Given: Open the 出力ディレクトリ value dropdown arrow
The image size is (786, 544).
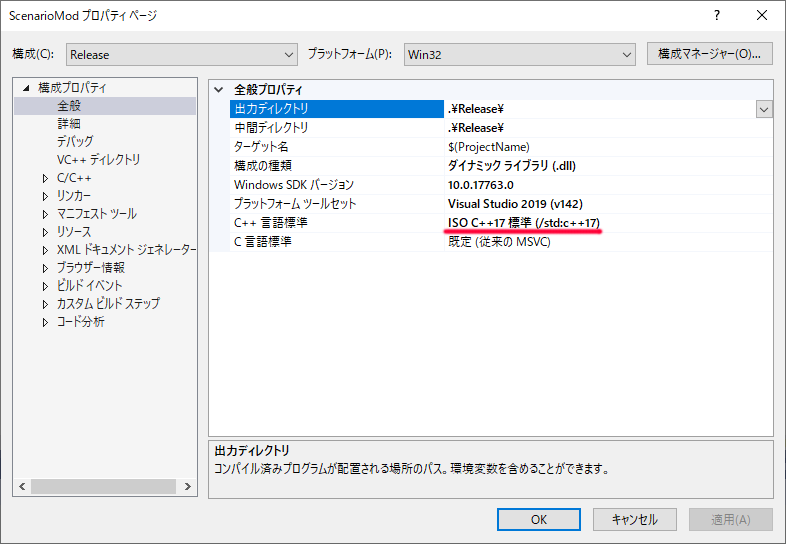Looking at the screenshot, I should click(x=764, y=109).
